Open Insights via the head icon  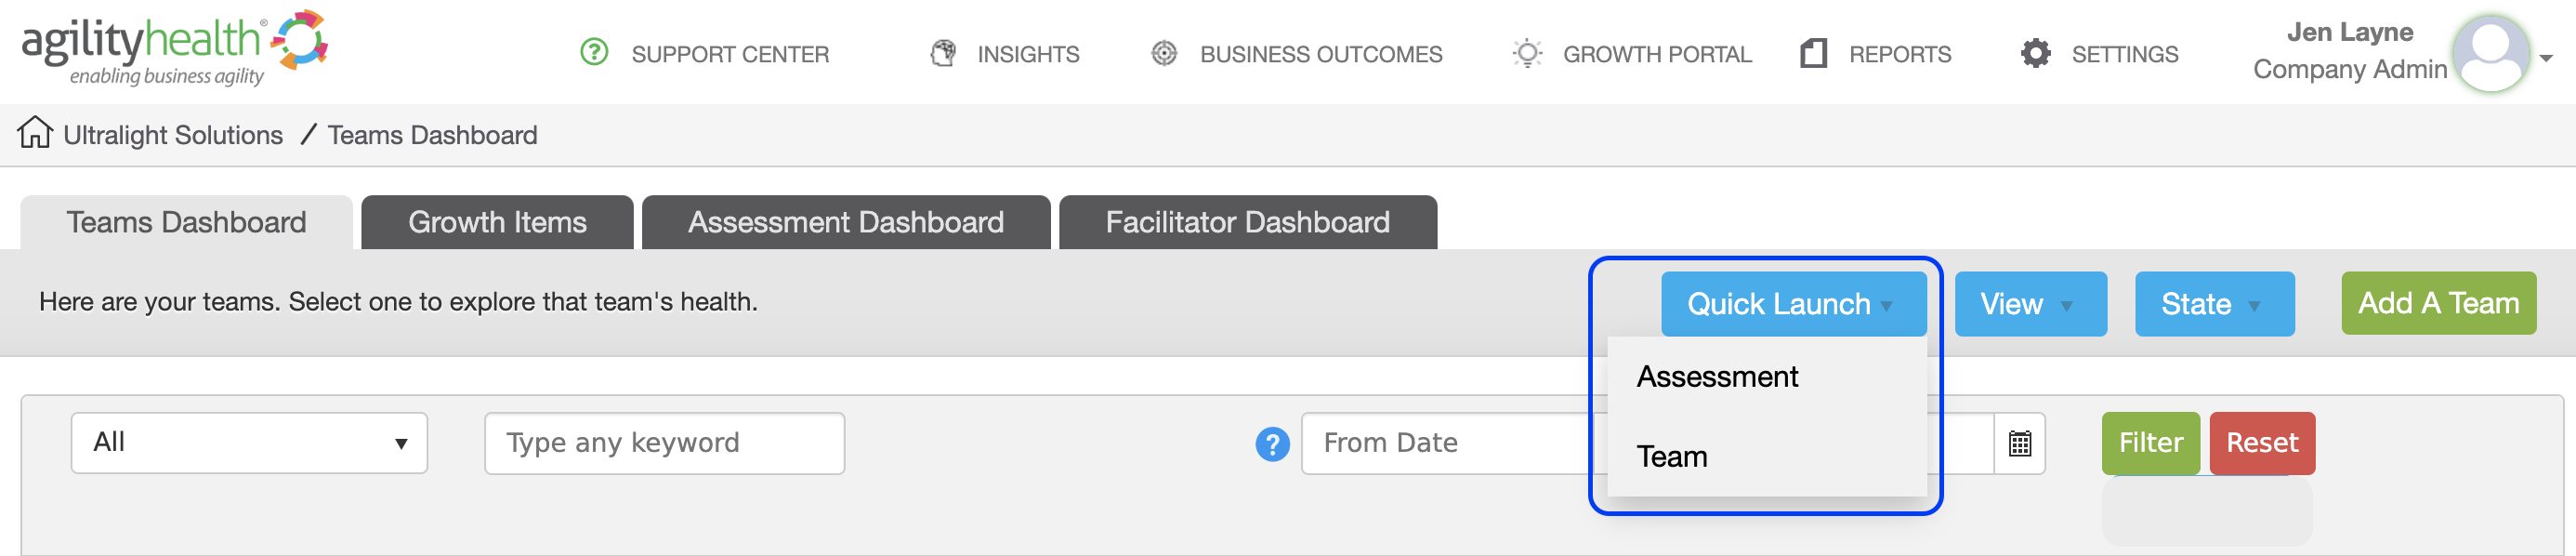943,53
